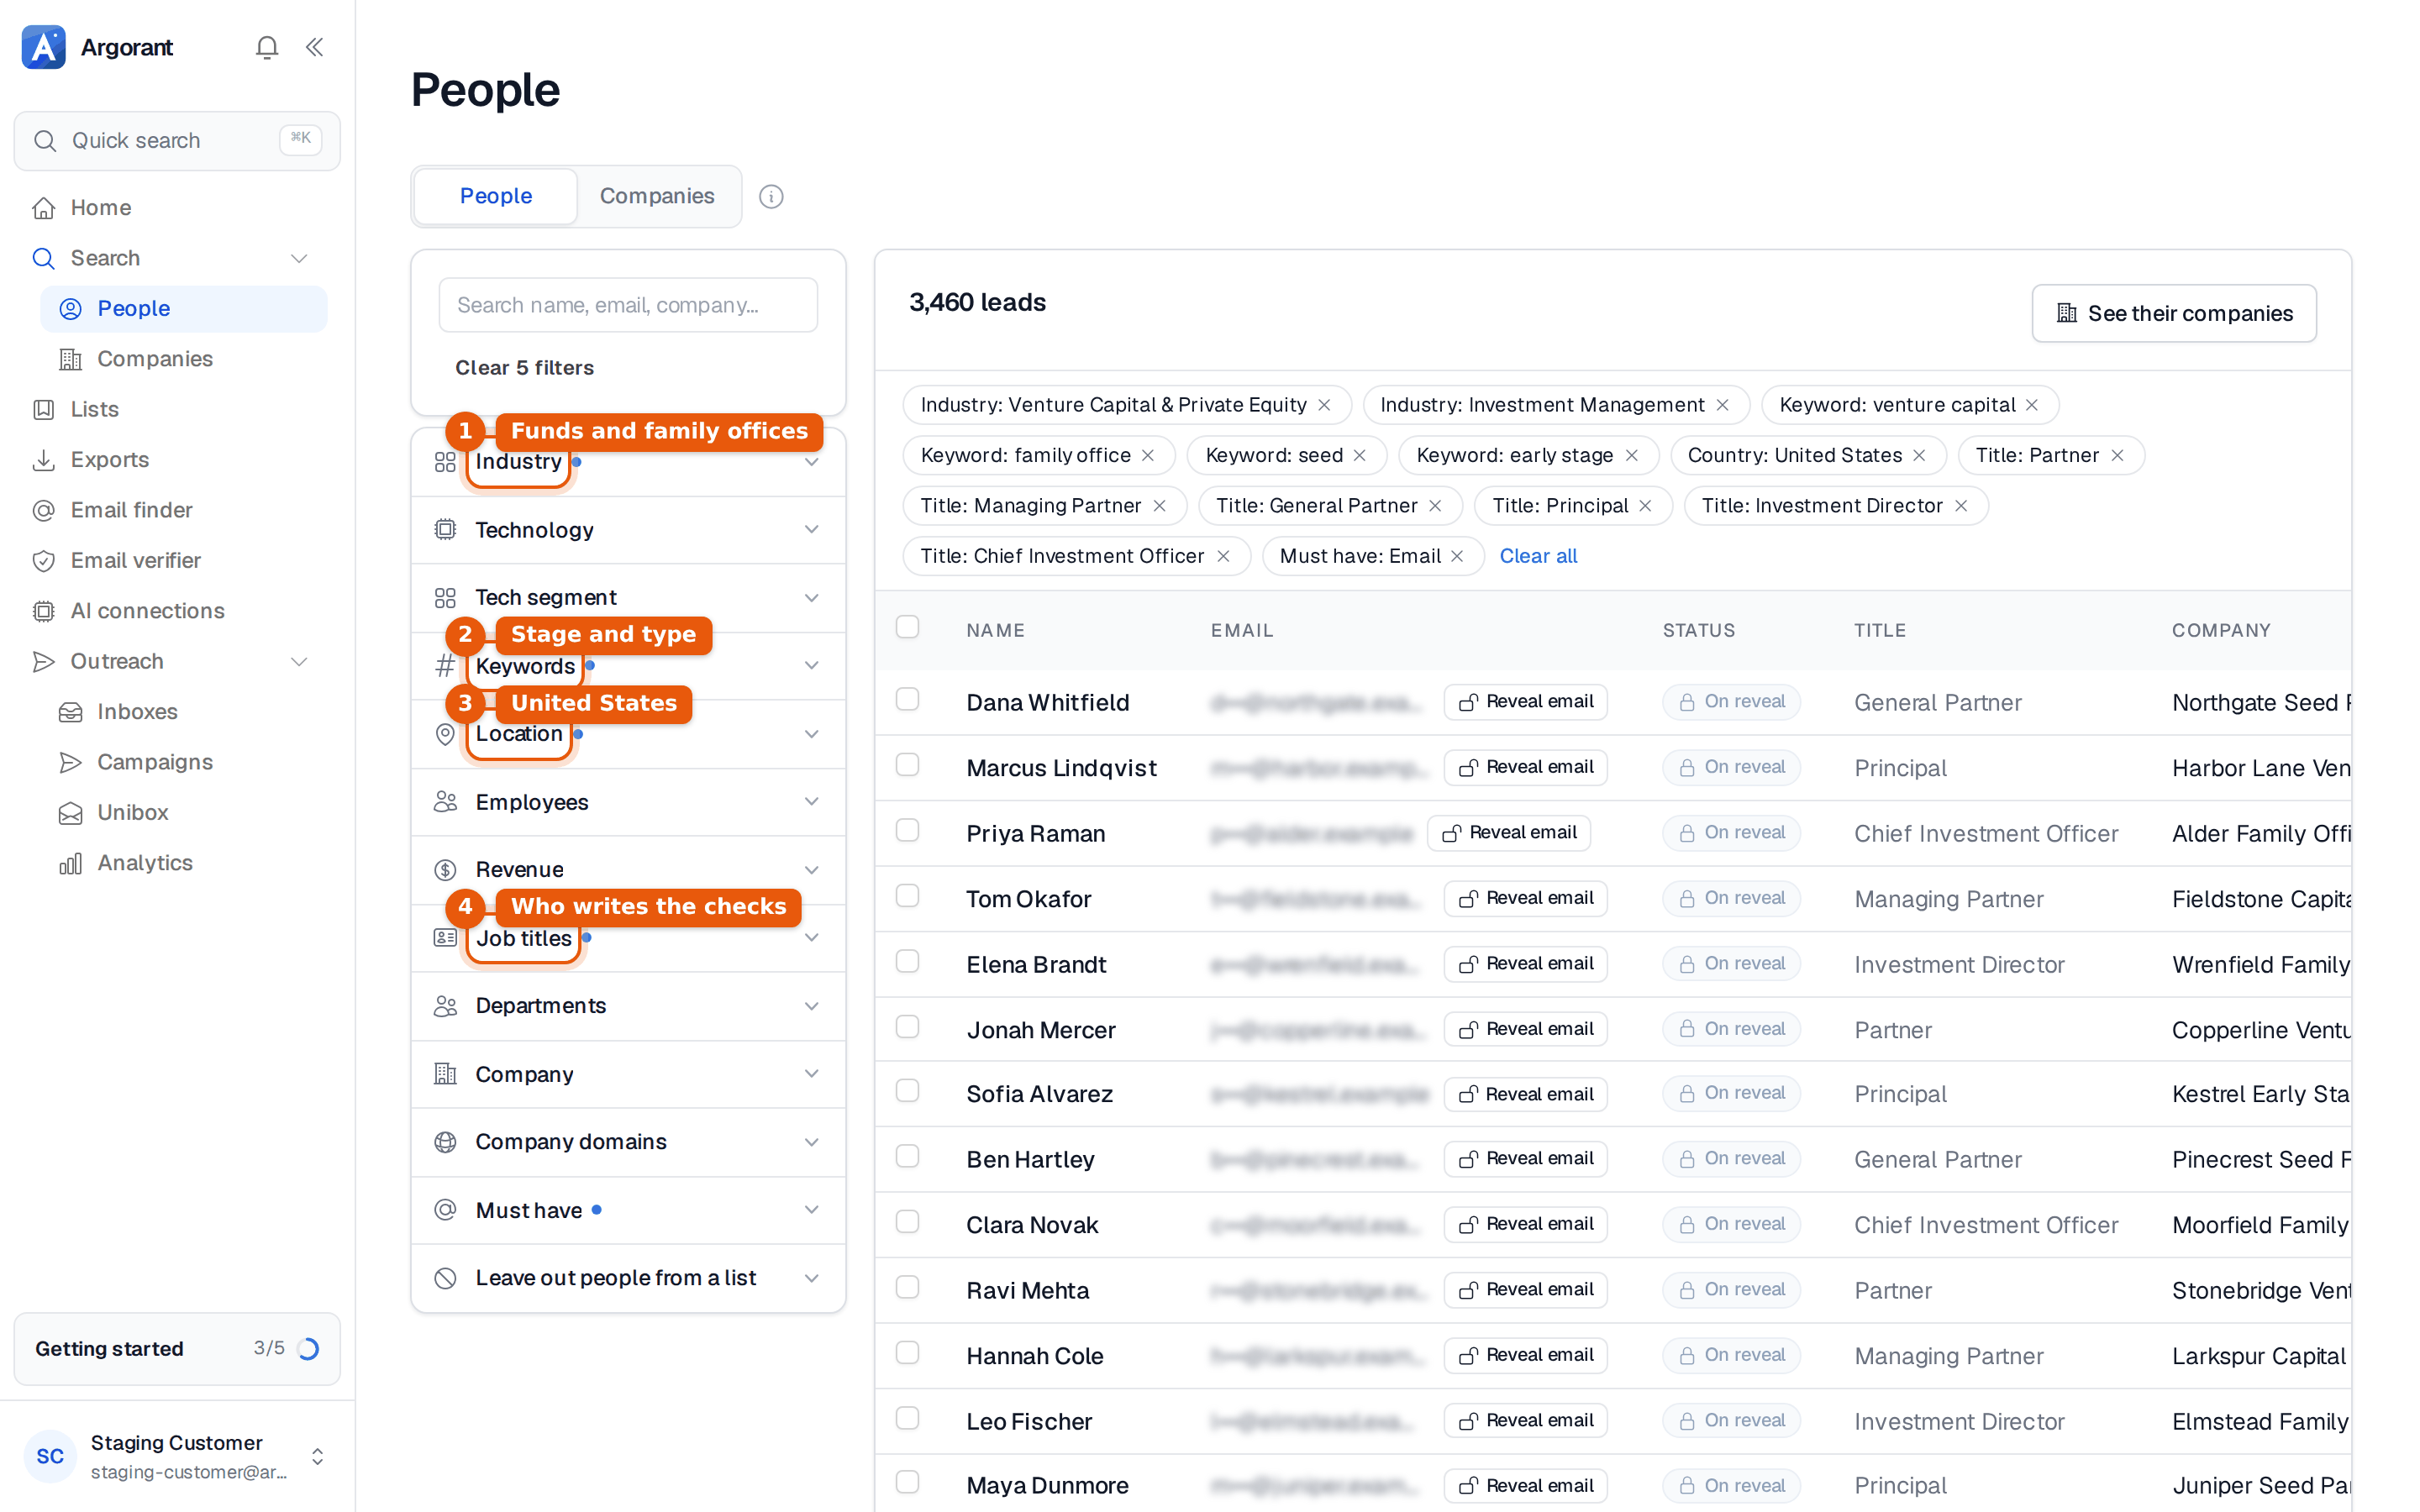Remove Must have: Email filter chip

point(1456,556)
